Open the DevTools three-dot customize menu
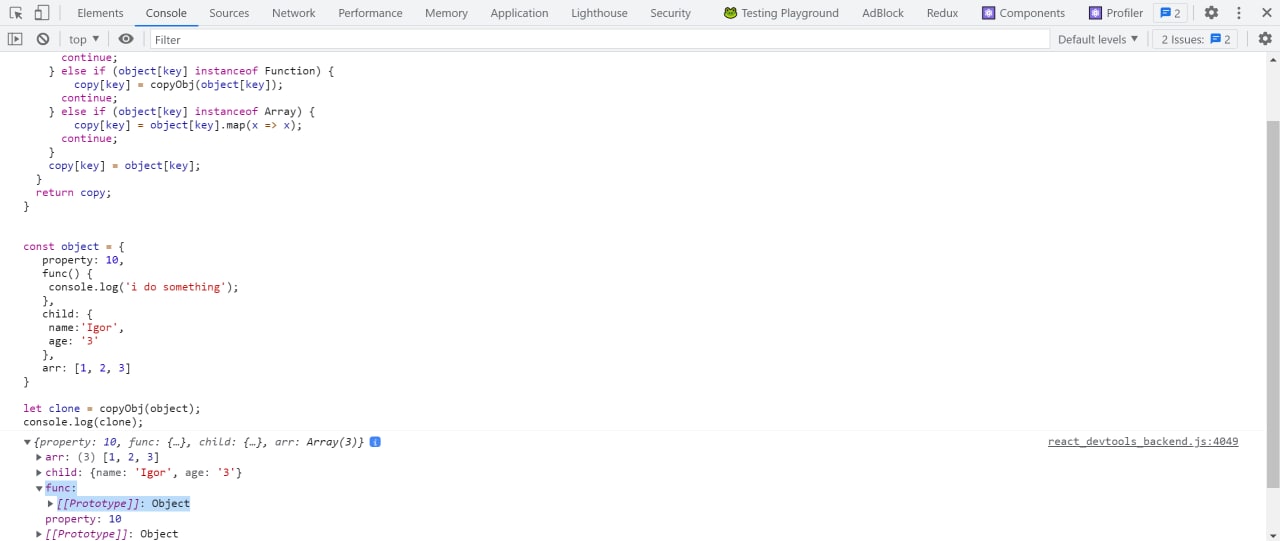The image size is (1280, 541). click(1239, 13)
